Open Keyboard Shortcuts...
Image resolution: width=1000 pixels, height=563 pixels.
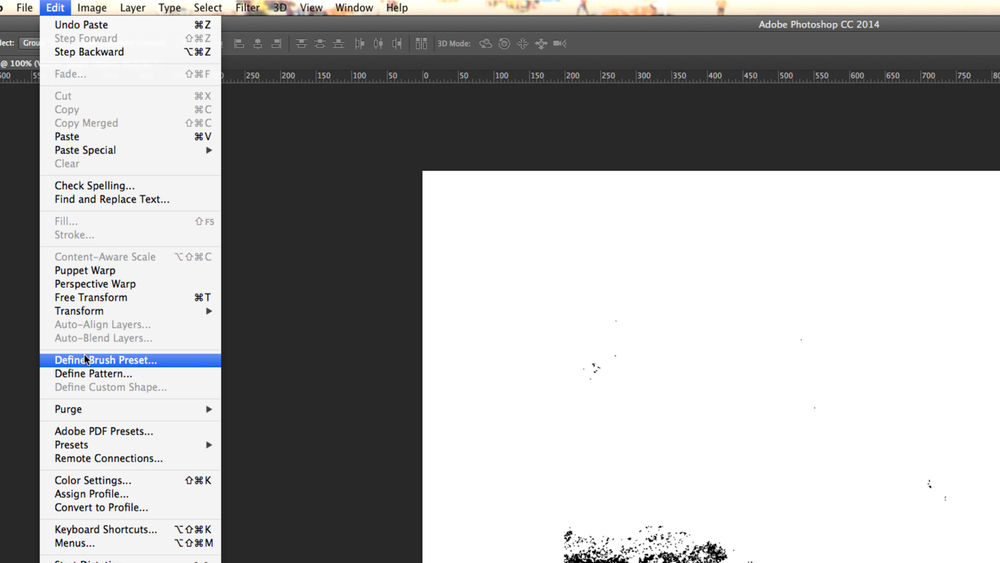tap(130, 529)
